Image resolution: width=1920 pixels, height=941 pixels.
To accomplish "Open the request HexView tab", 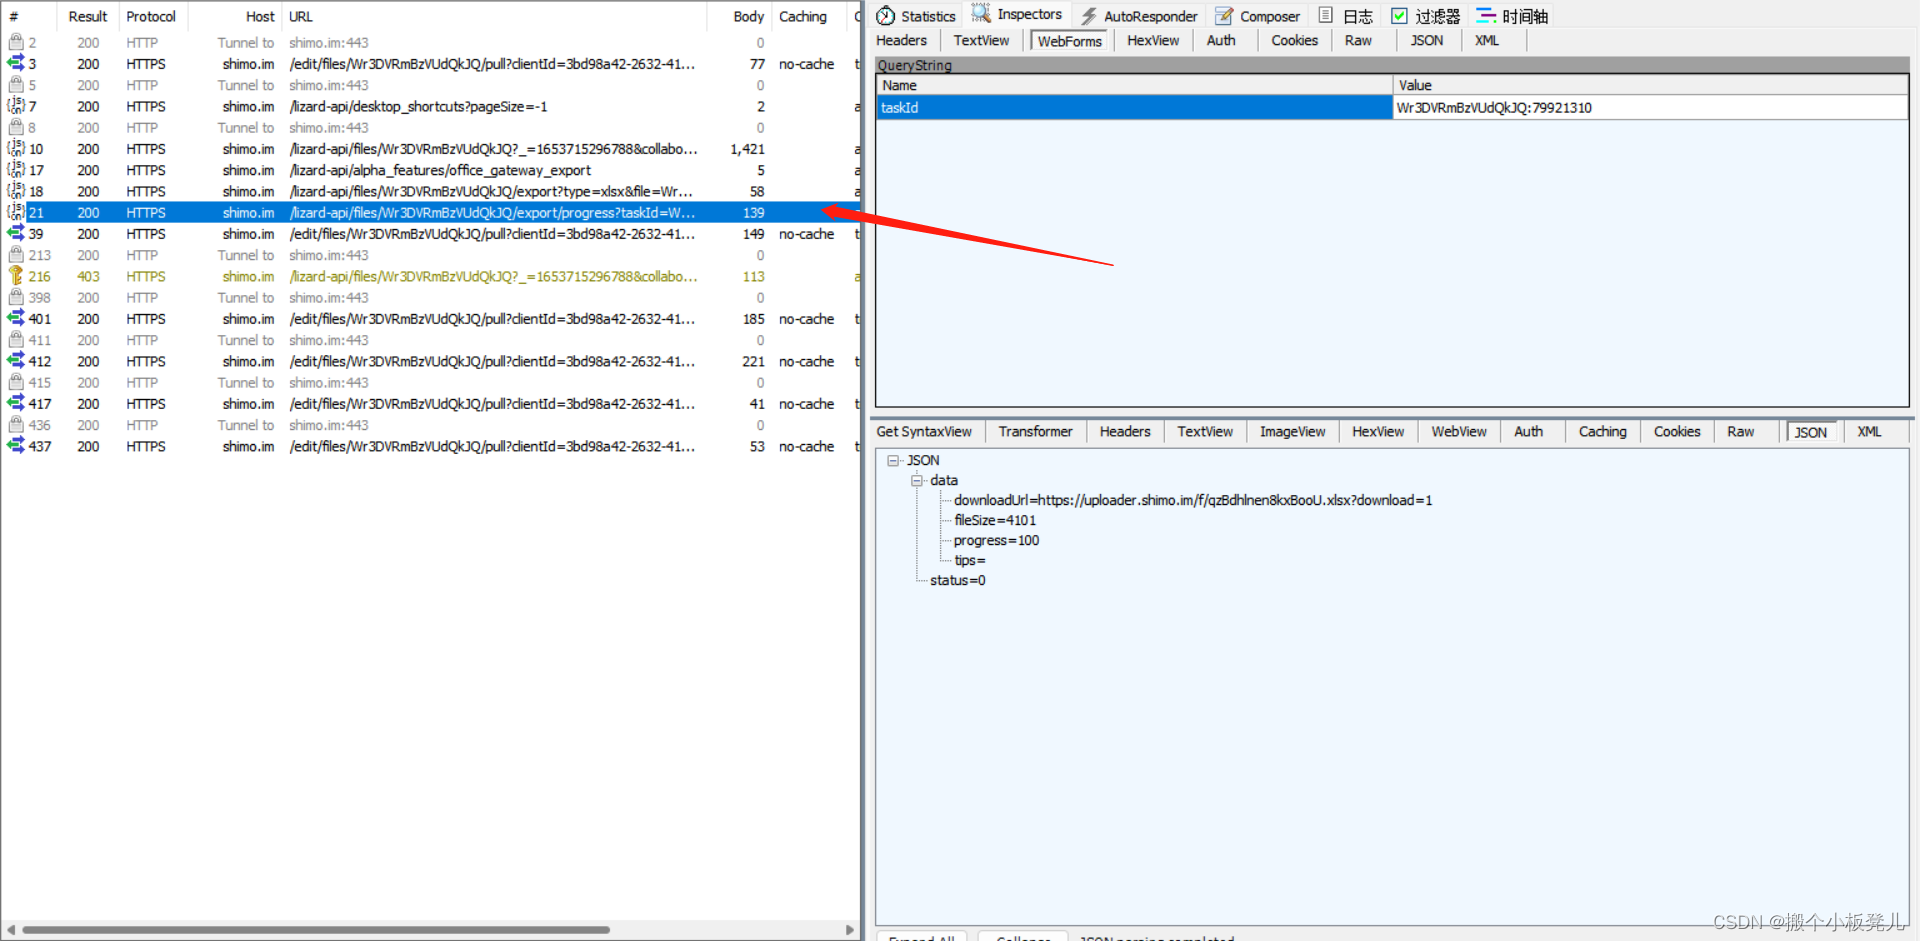I will click(1153, 40).
